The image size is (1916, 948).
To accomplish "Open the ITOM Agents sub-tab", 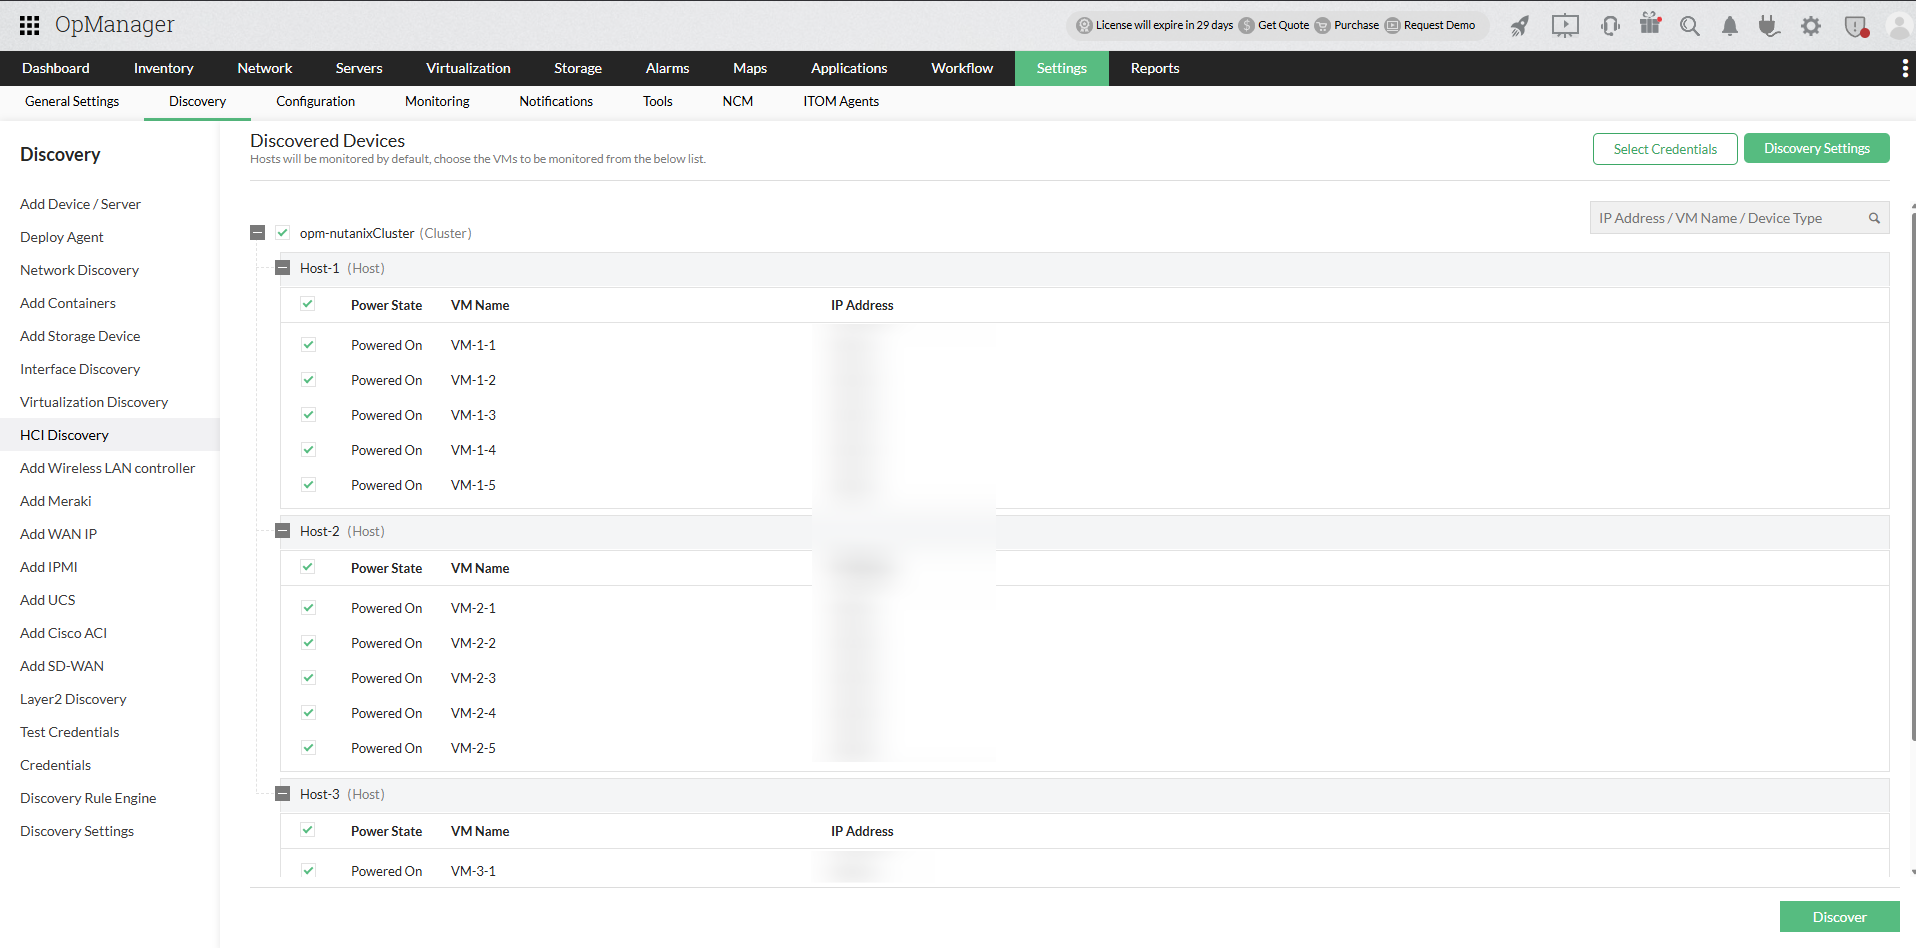I will coord(841,101).
